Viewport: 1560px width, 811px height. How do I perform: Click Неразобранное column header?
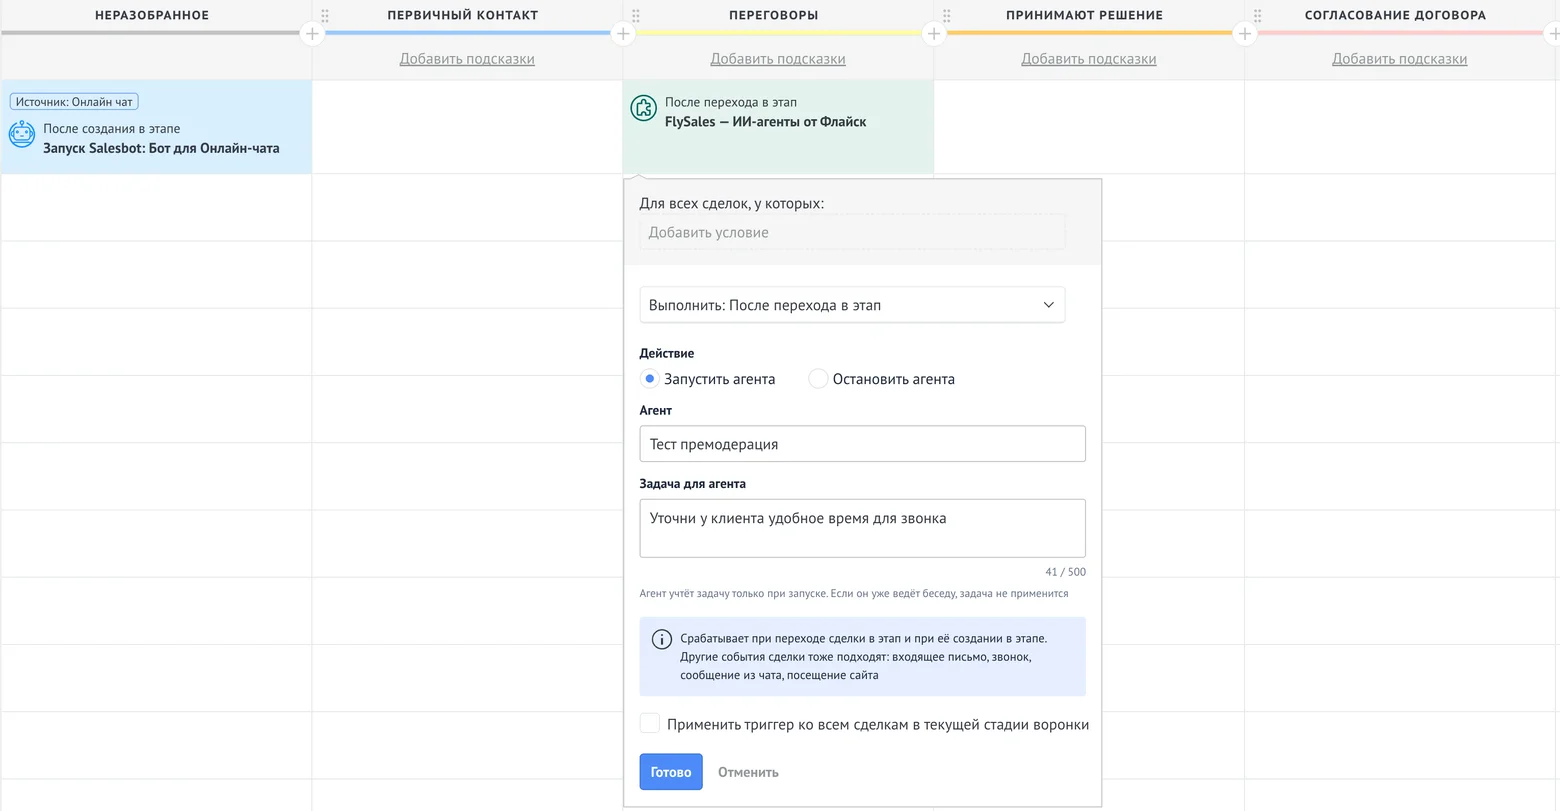(152, 15)
